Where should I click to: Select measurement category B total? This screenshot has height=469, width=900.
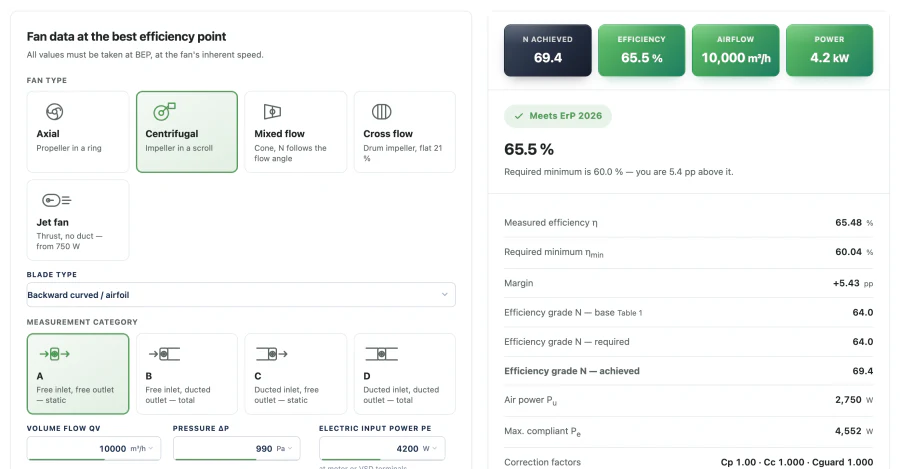coord(187,374)
